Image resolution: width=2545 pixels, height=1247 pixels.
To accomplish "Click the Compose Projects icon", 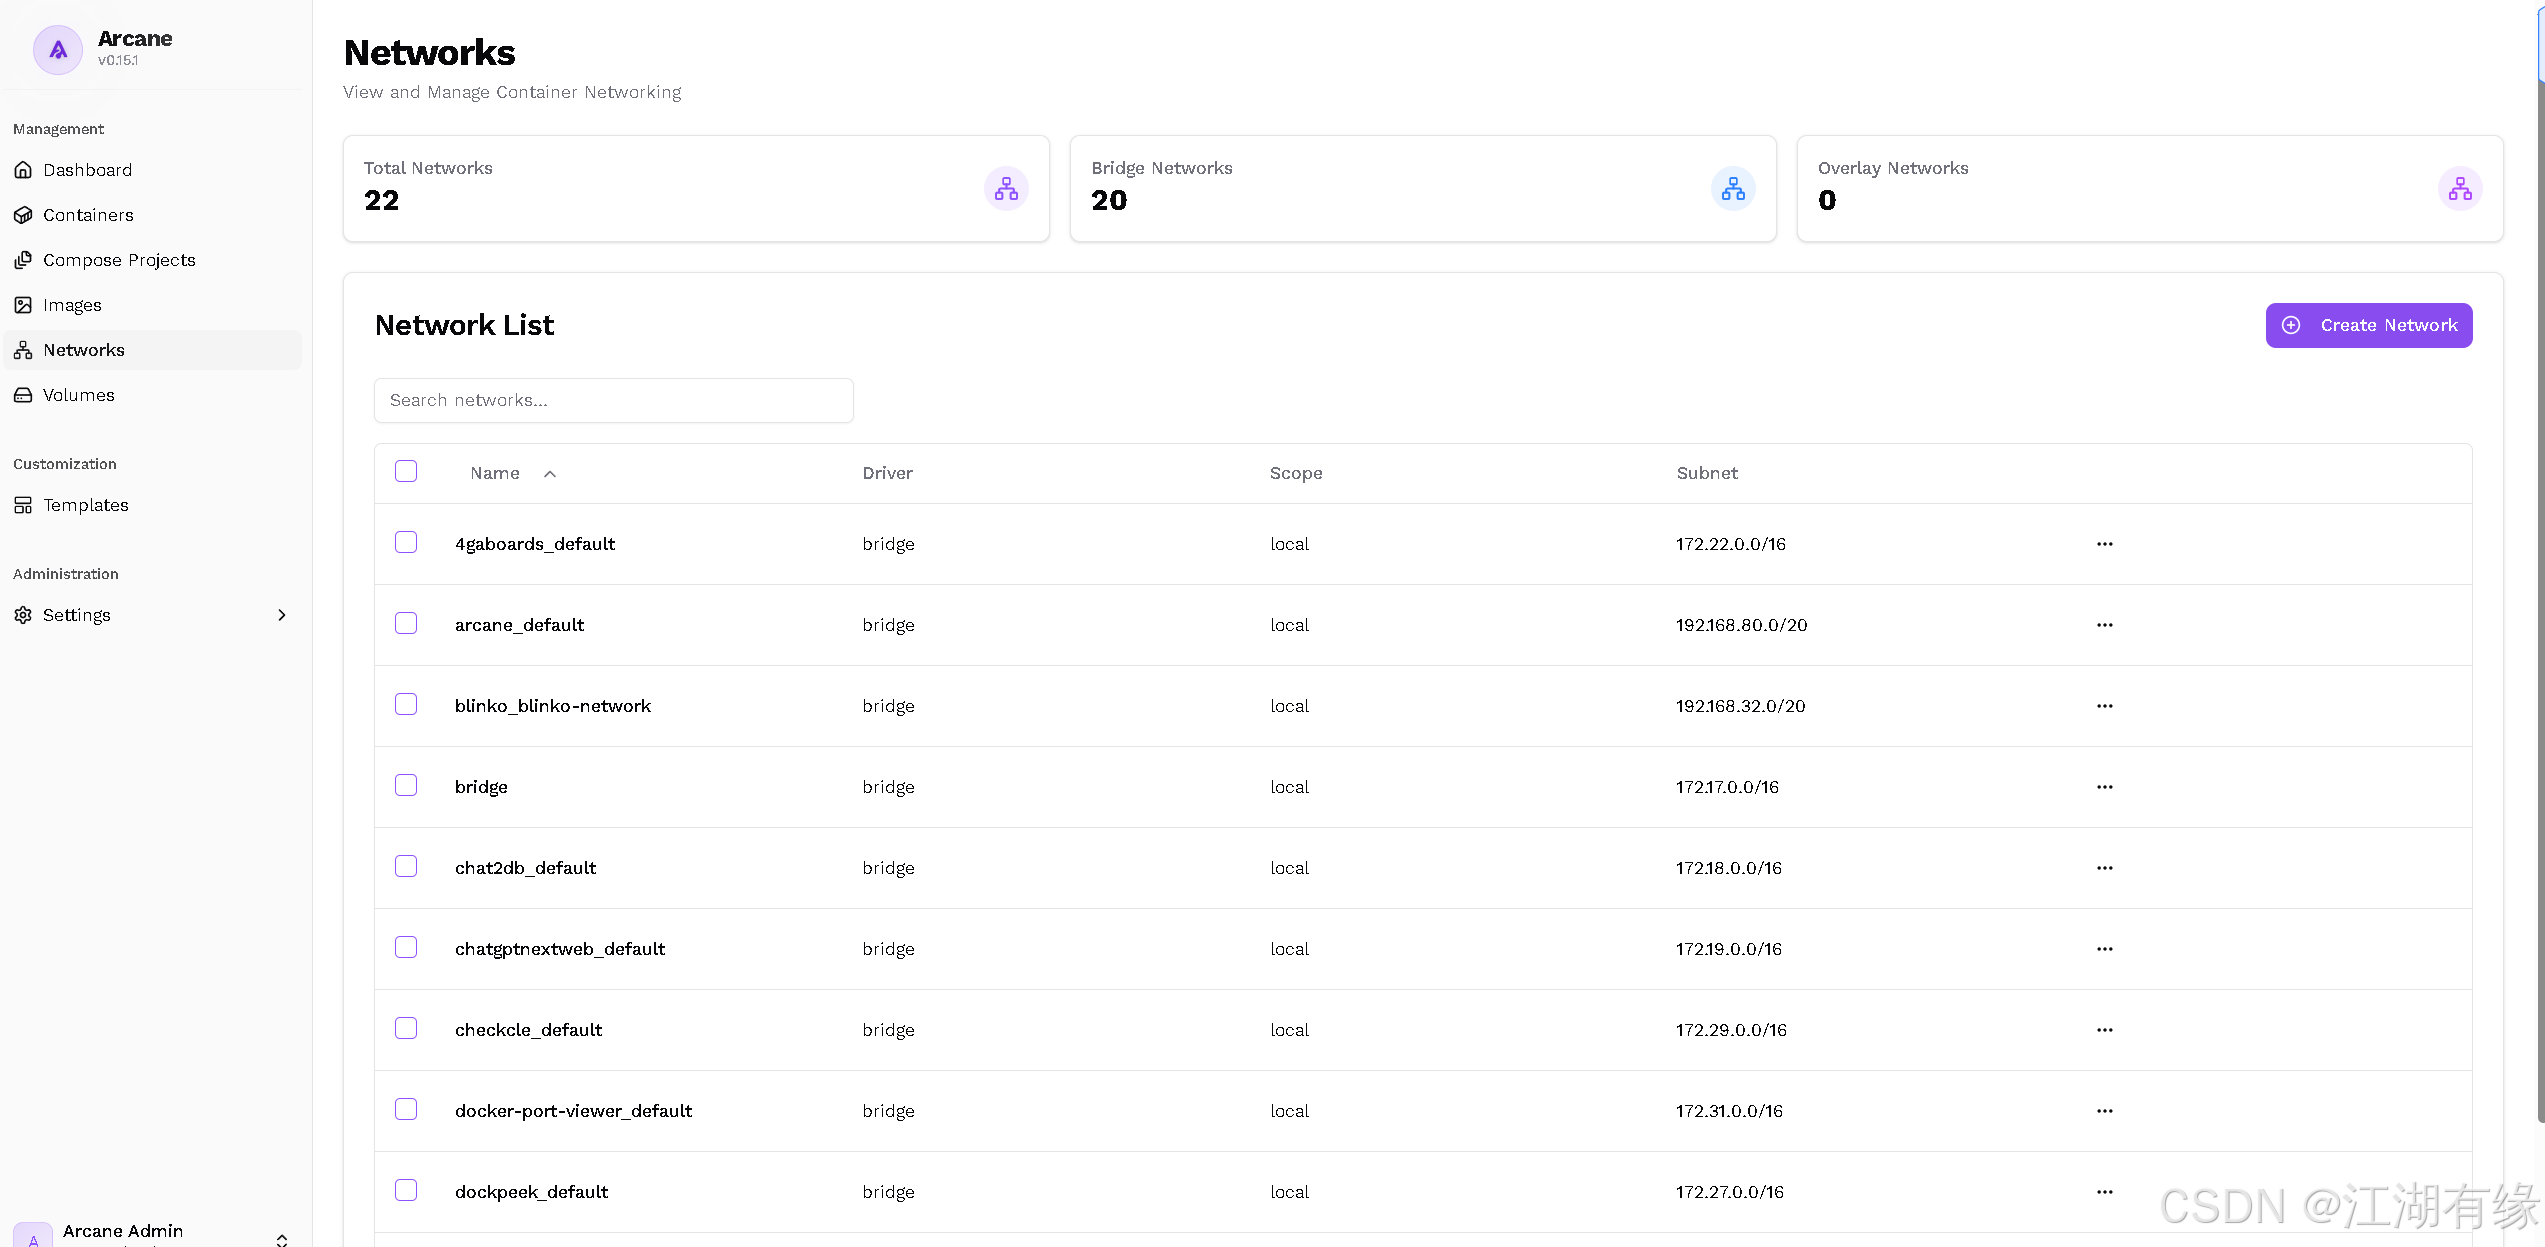I will 23,260.
